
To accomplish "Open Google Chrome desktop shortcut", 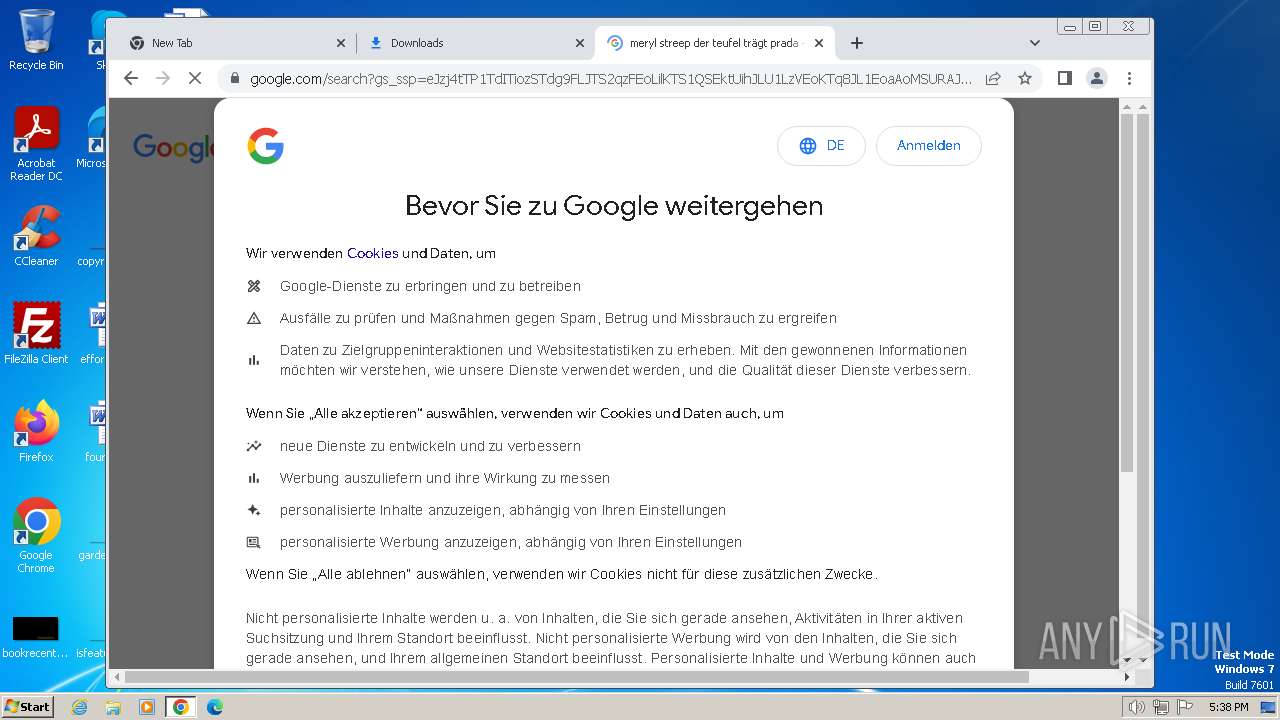I will (36, 536).
